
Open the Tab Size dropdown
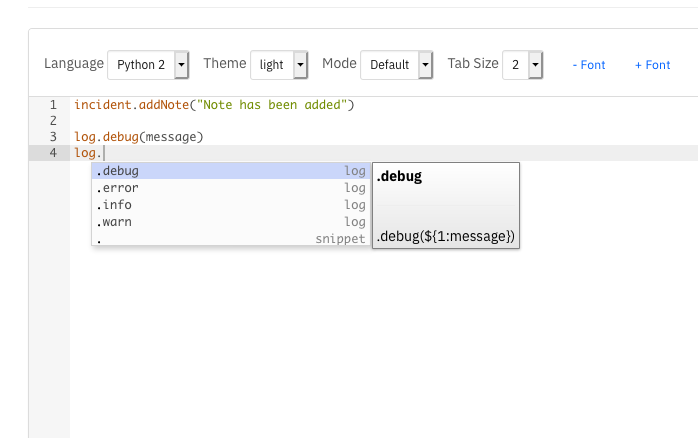point(523,65)
